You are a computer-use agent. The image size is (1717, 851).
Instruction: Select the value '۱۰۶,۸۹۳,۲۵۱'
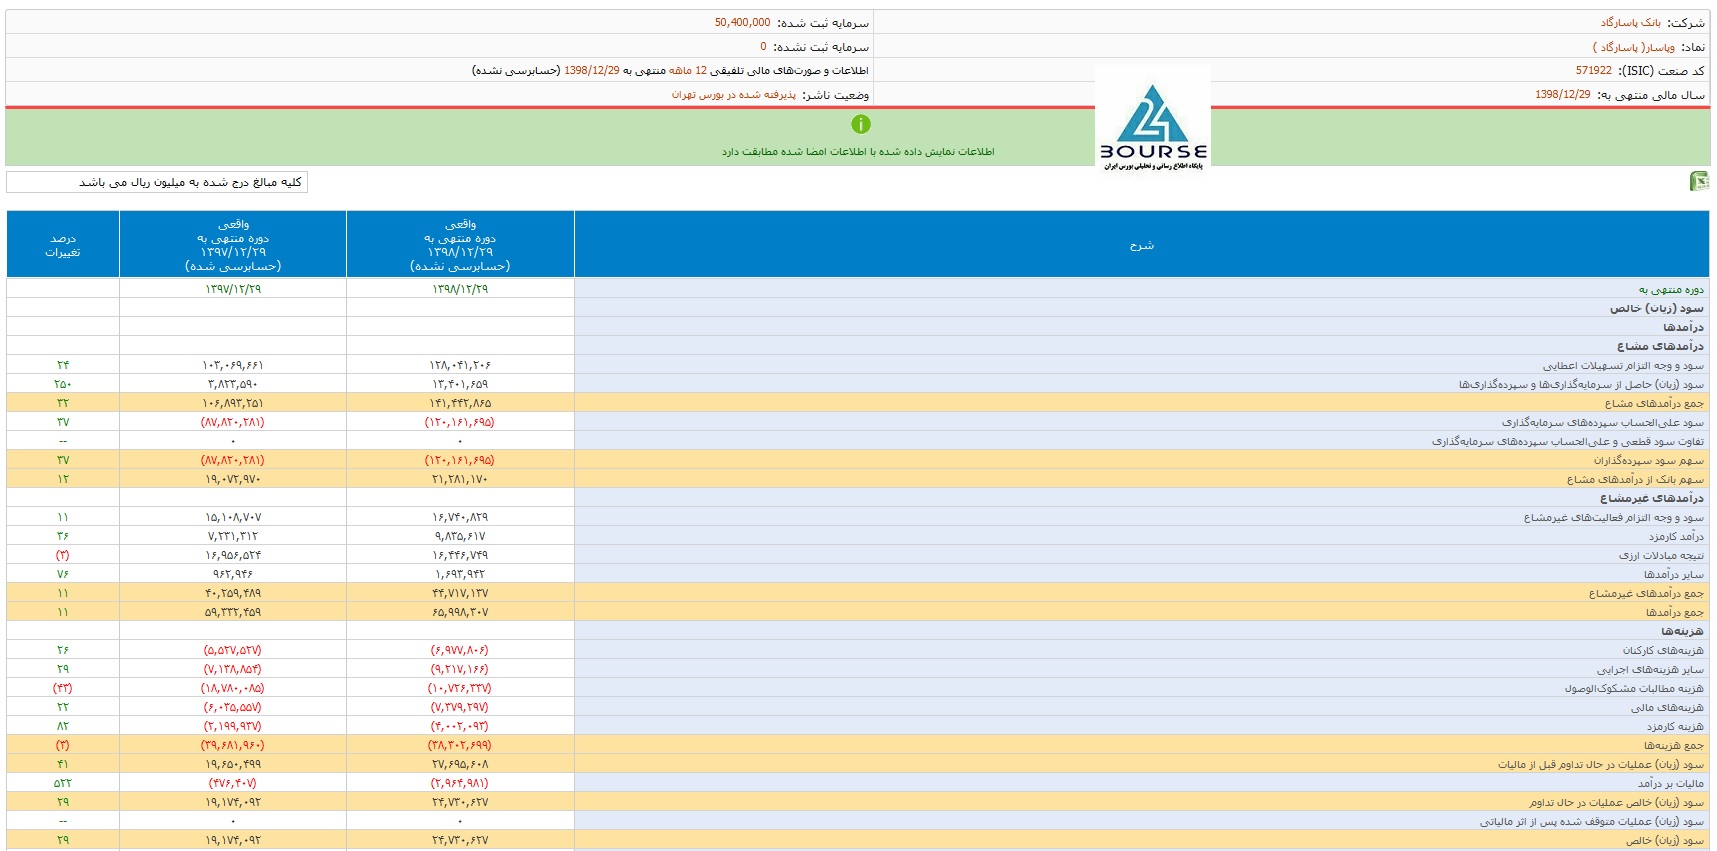tap(233, 403)
